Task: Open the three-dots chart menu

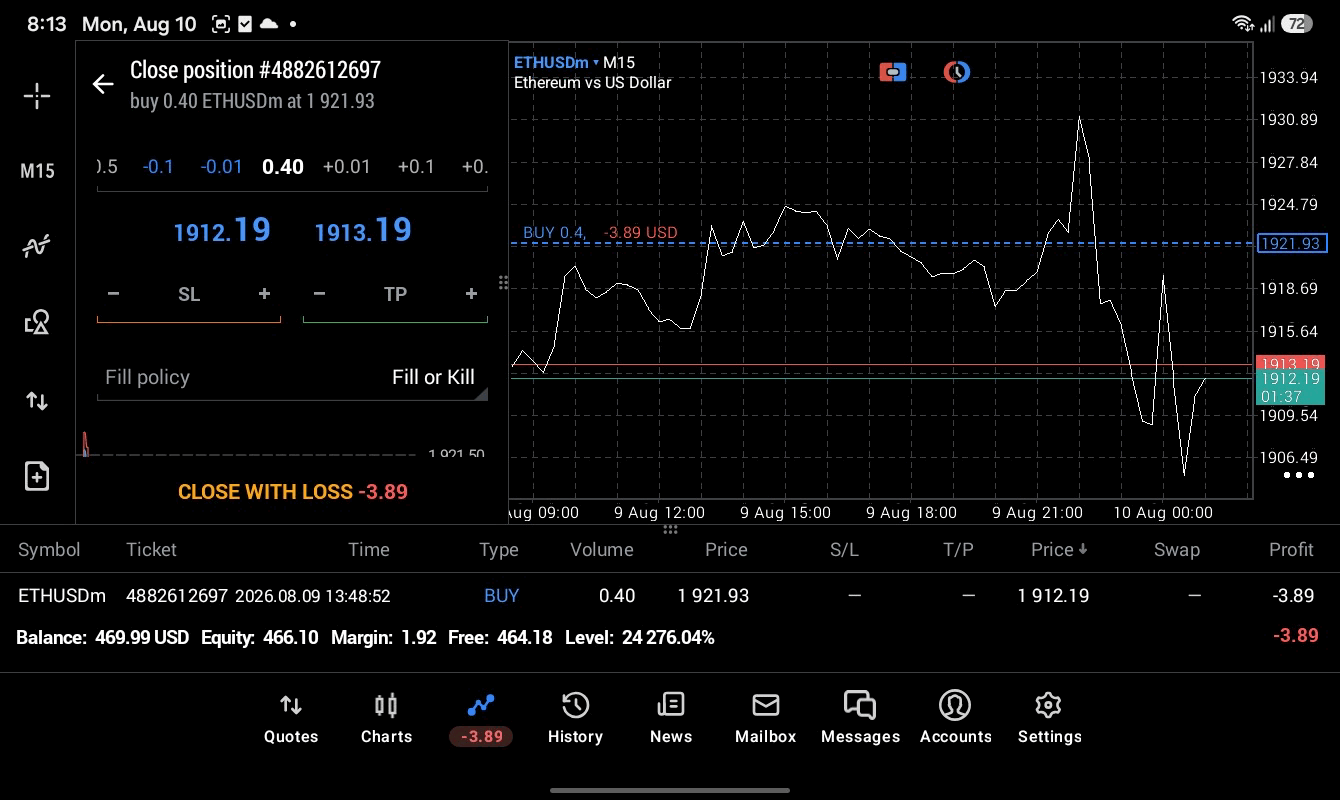Action: click(1299, 475)
